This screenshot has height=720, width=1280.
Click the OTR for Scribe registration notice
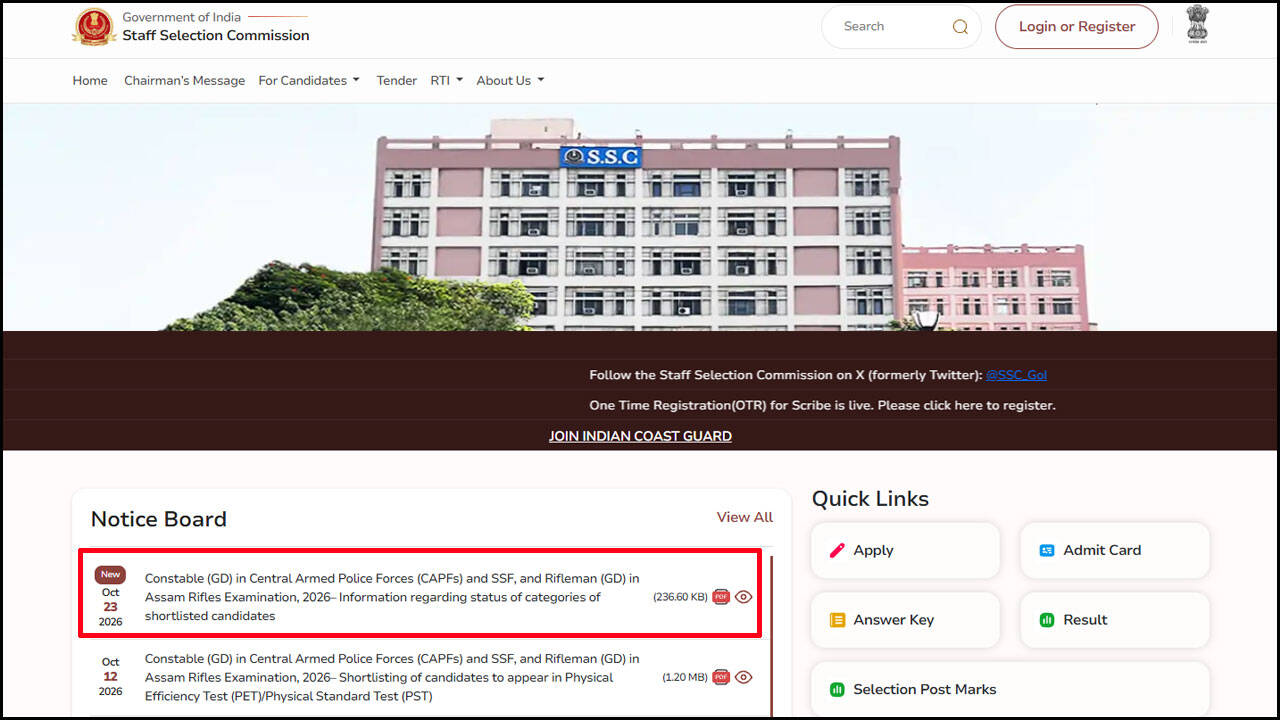pos(822,405)
